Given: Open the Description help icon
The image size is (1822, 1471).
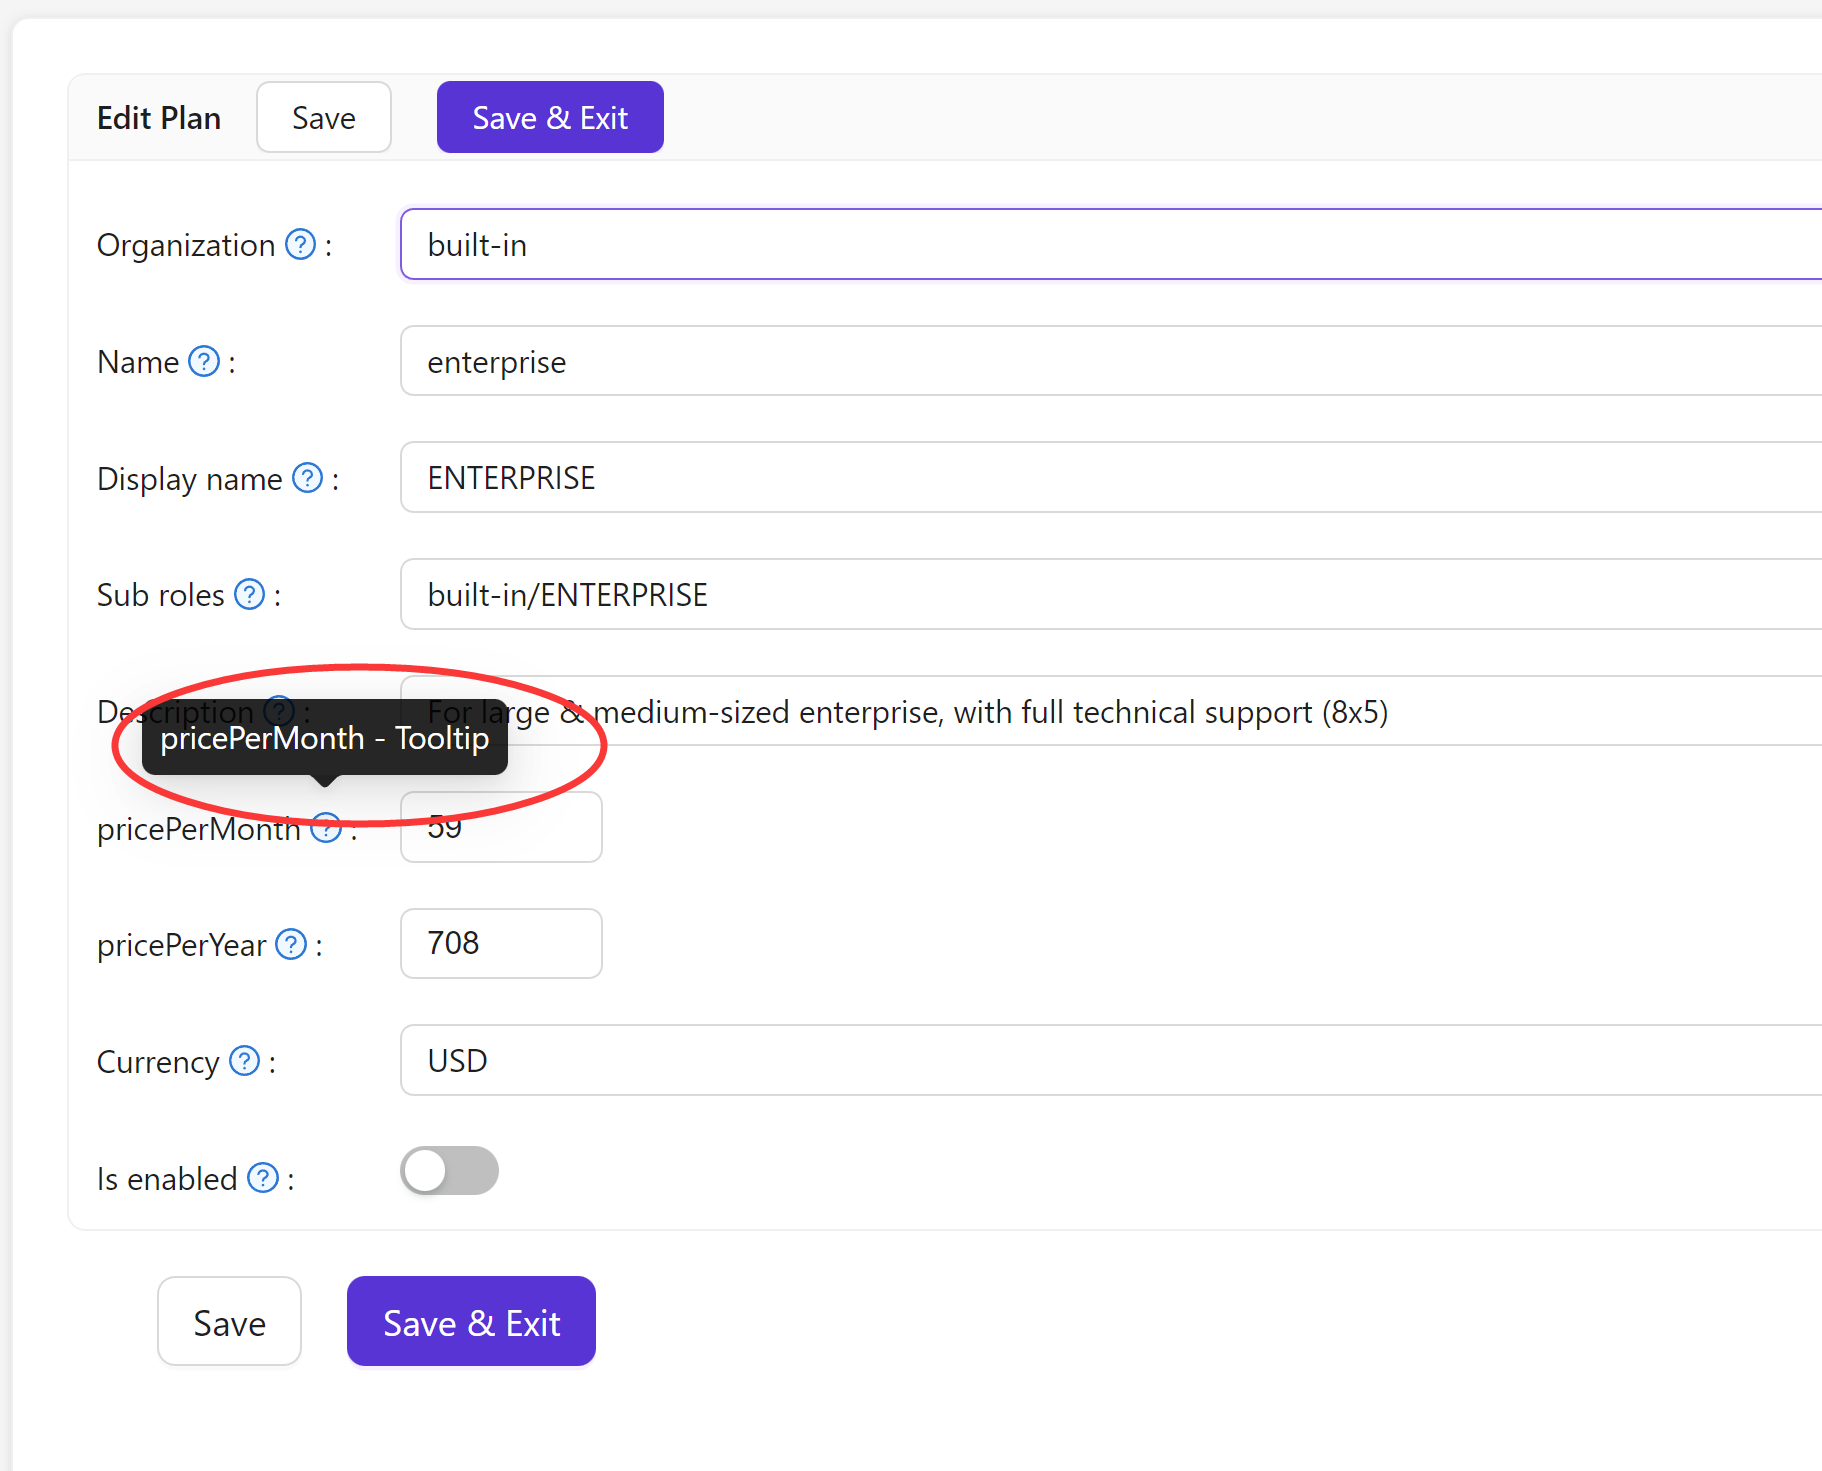Looking at the screenshot, I should (279, 710).
